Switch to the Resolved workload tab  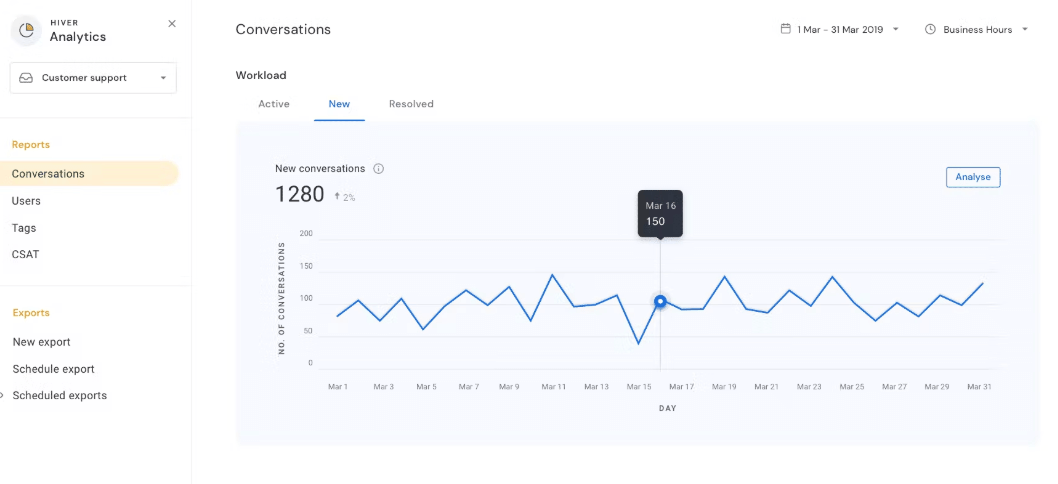411,104
